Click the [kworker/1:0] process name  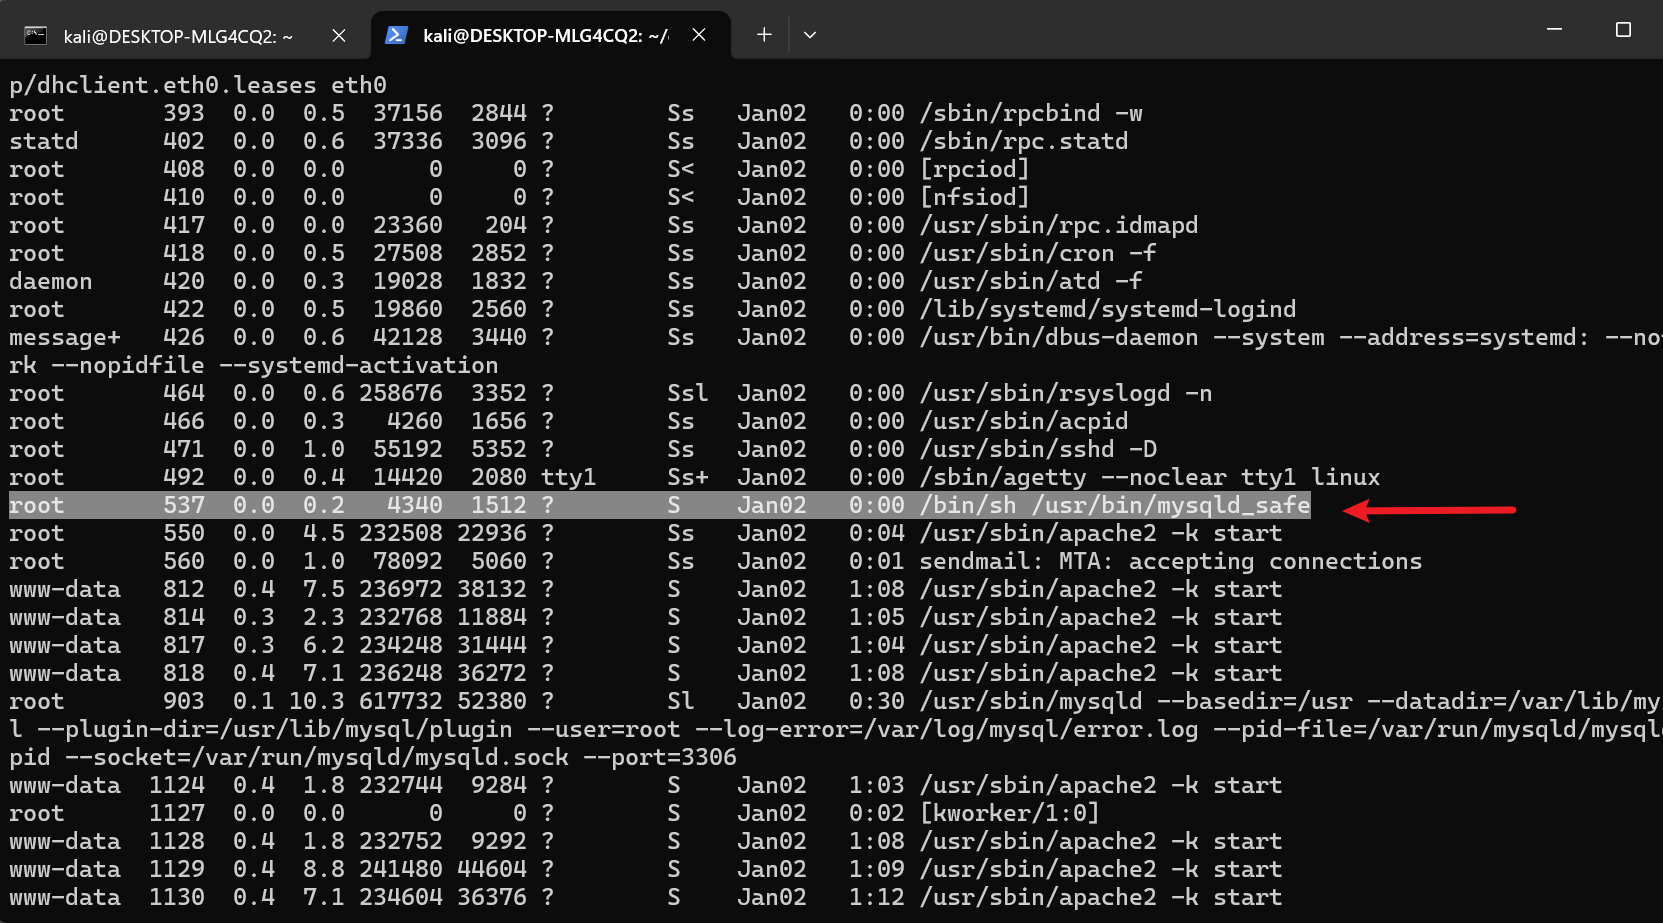(x=1009, y=814)
